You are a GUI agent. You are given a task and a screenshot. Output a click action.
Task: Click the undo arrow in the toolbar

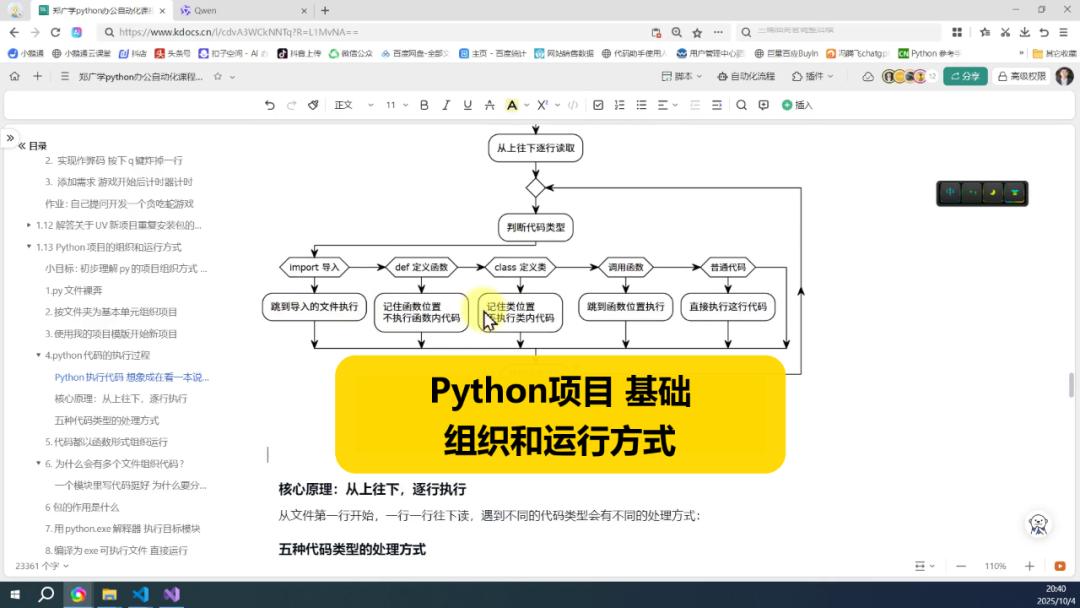pyautogui.click(x=269, y=105)
